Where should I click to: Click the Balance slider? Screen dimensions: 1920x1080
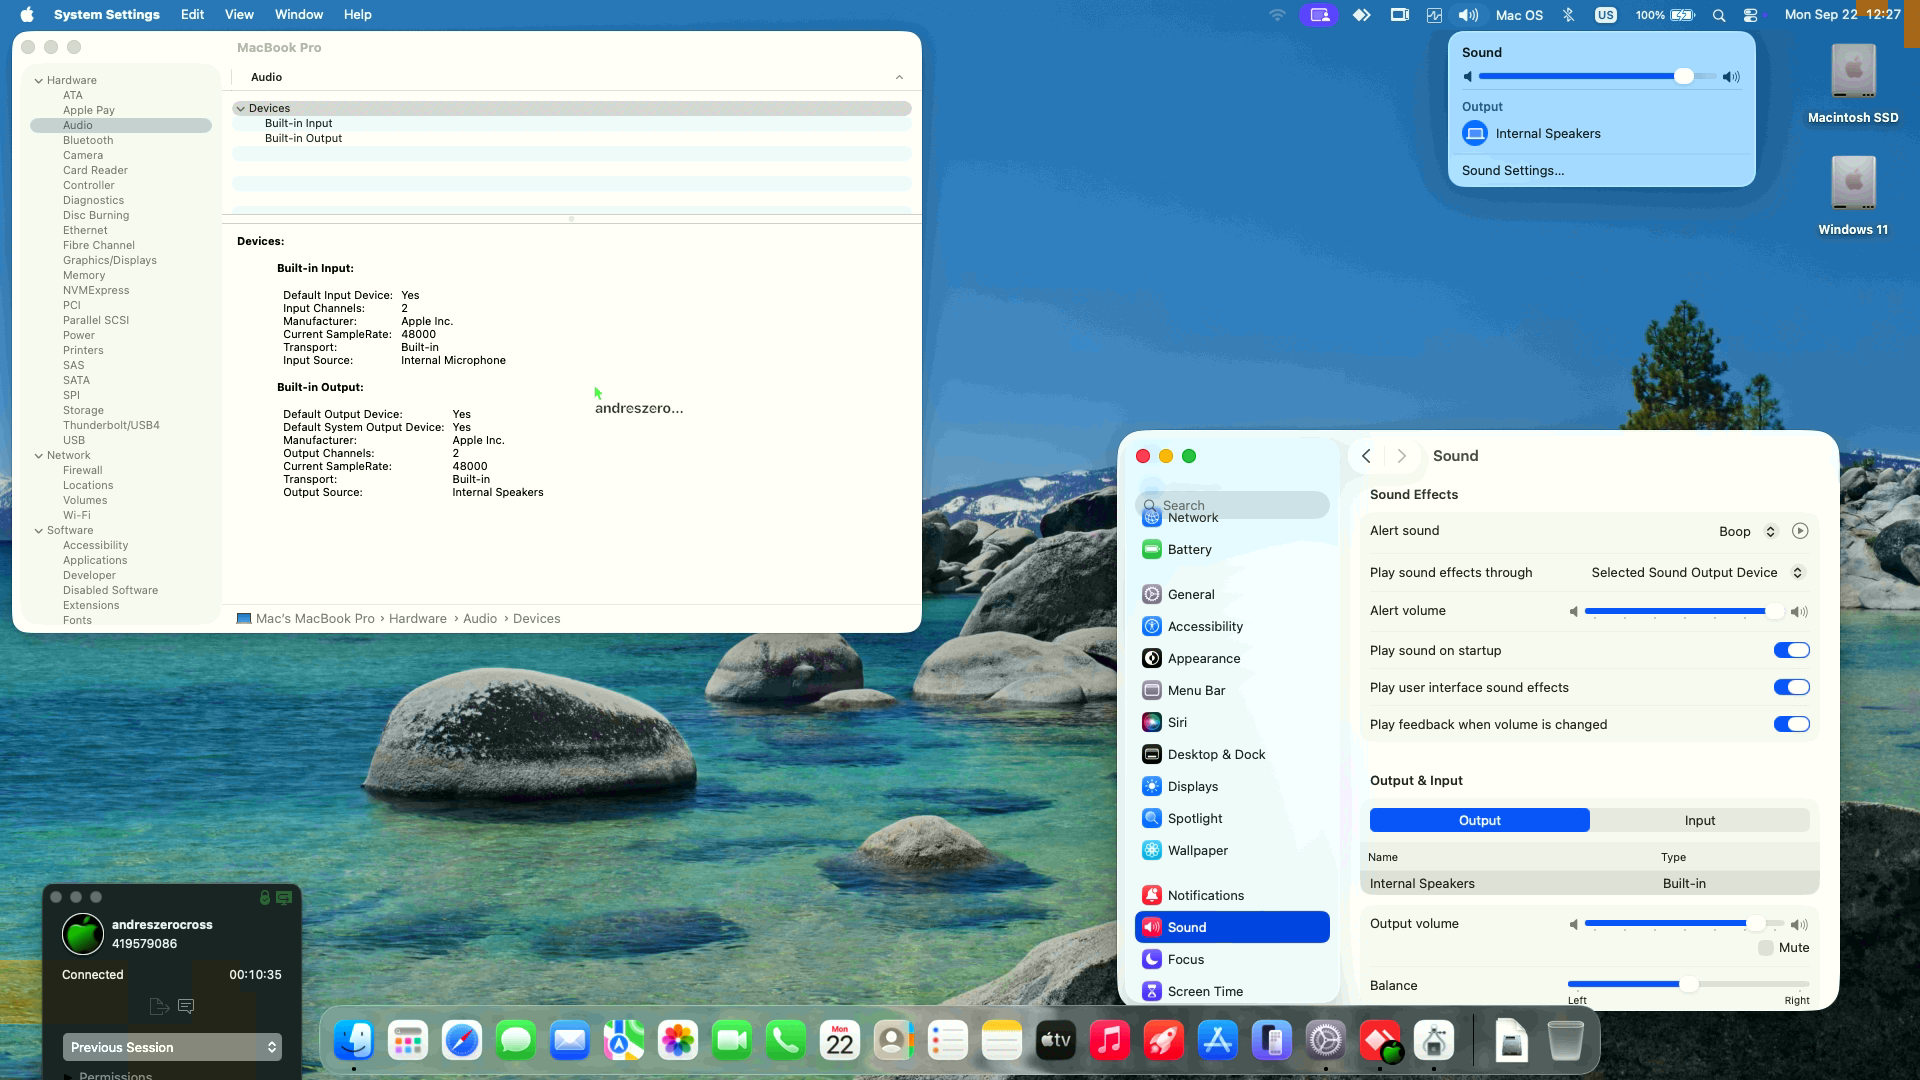(x=1688, y=985)
